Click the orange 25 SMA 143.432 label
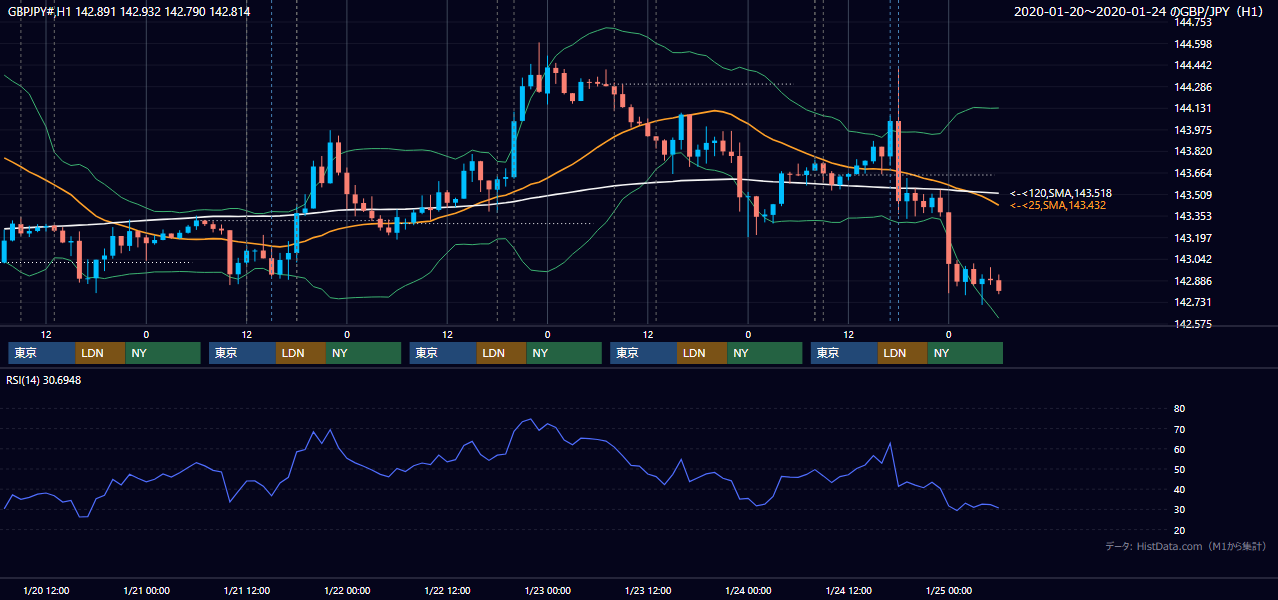This screenshot has height=600, width=1278. pyautogui.click(x=1059, y=205)
